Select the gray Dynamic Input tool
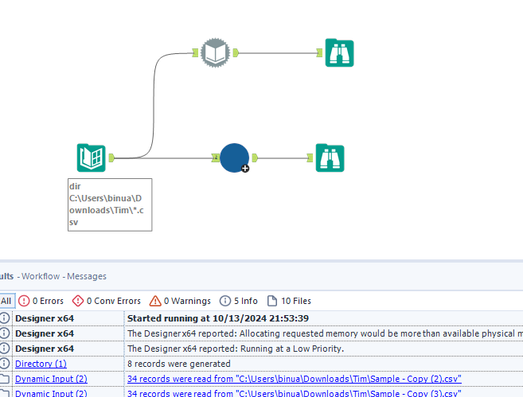The image size is (523, 397). 215,53
